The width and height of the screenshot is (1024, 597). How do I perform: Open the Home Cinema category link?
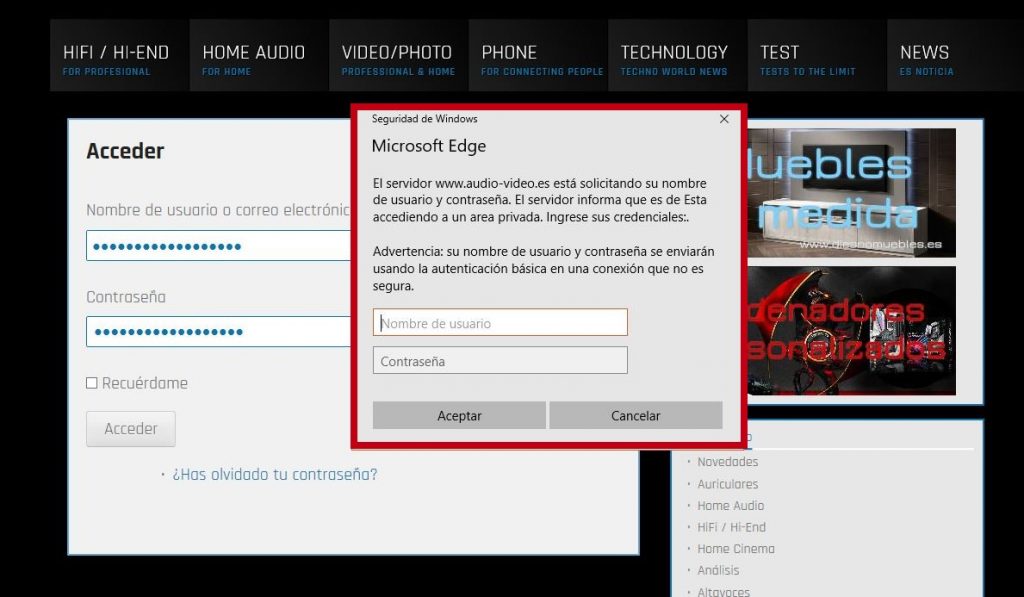tap(735, 549)
